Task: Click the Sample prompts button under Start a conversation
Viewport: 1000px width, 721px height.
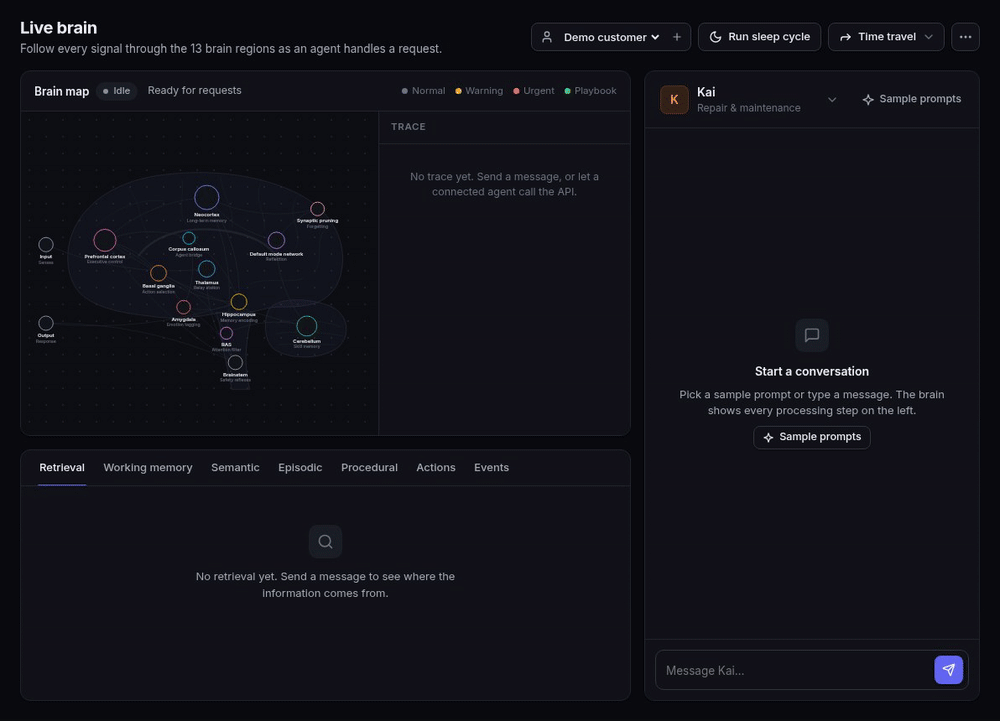Action: point(812,437)
